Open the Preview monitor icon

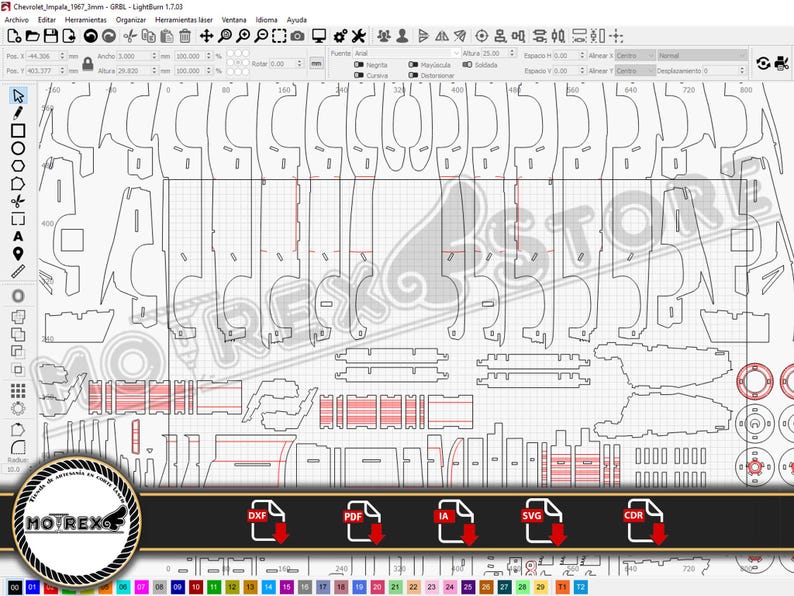pyautogui.click(x=319, y=36)
